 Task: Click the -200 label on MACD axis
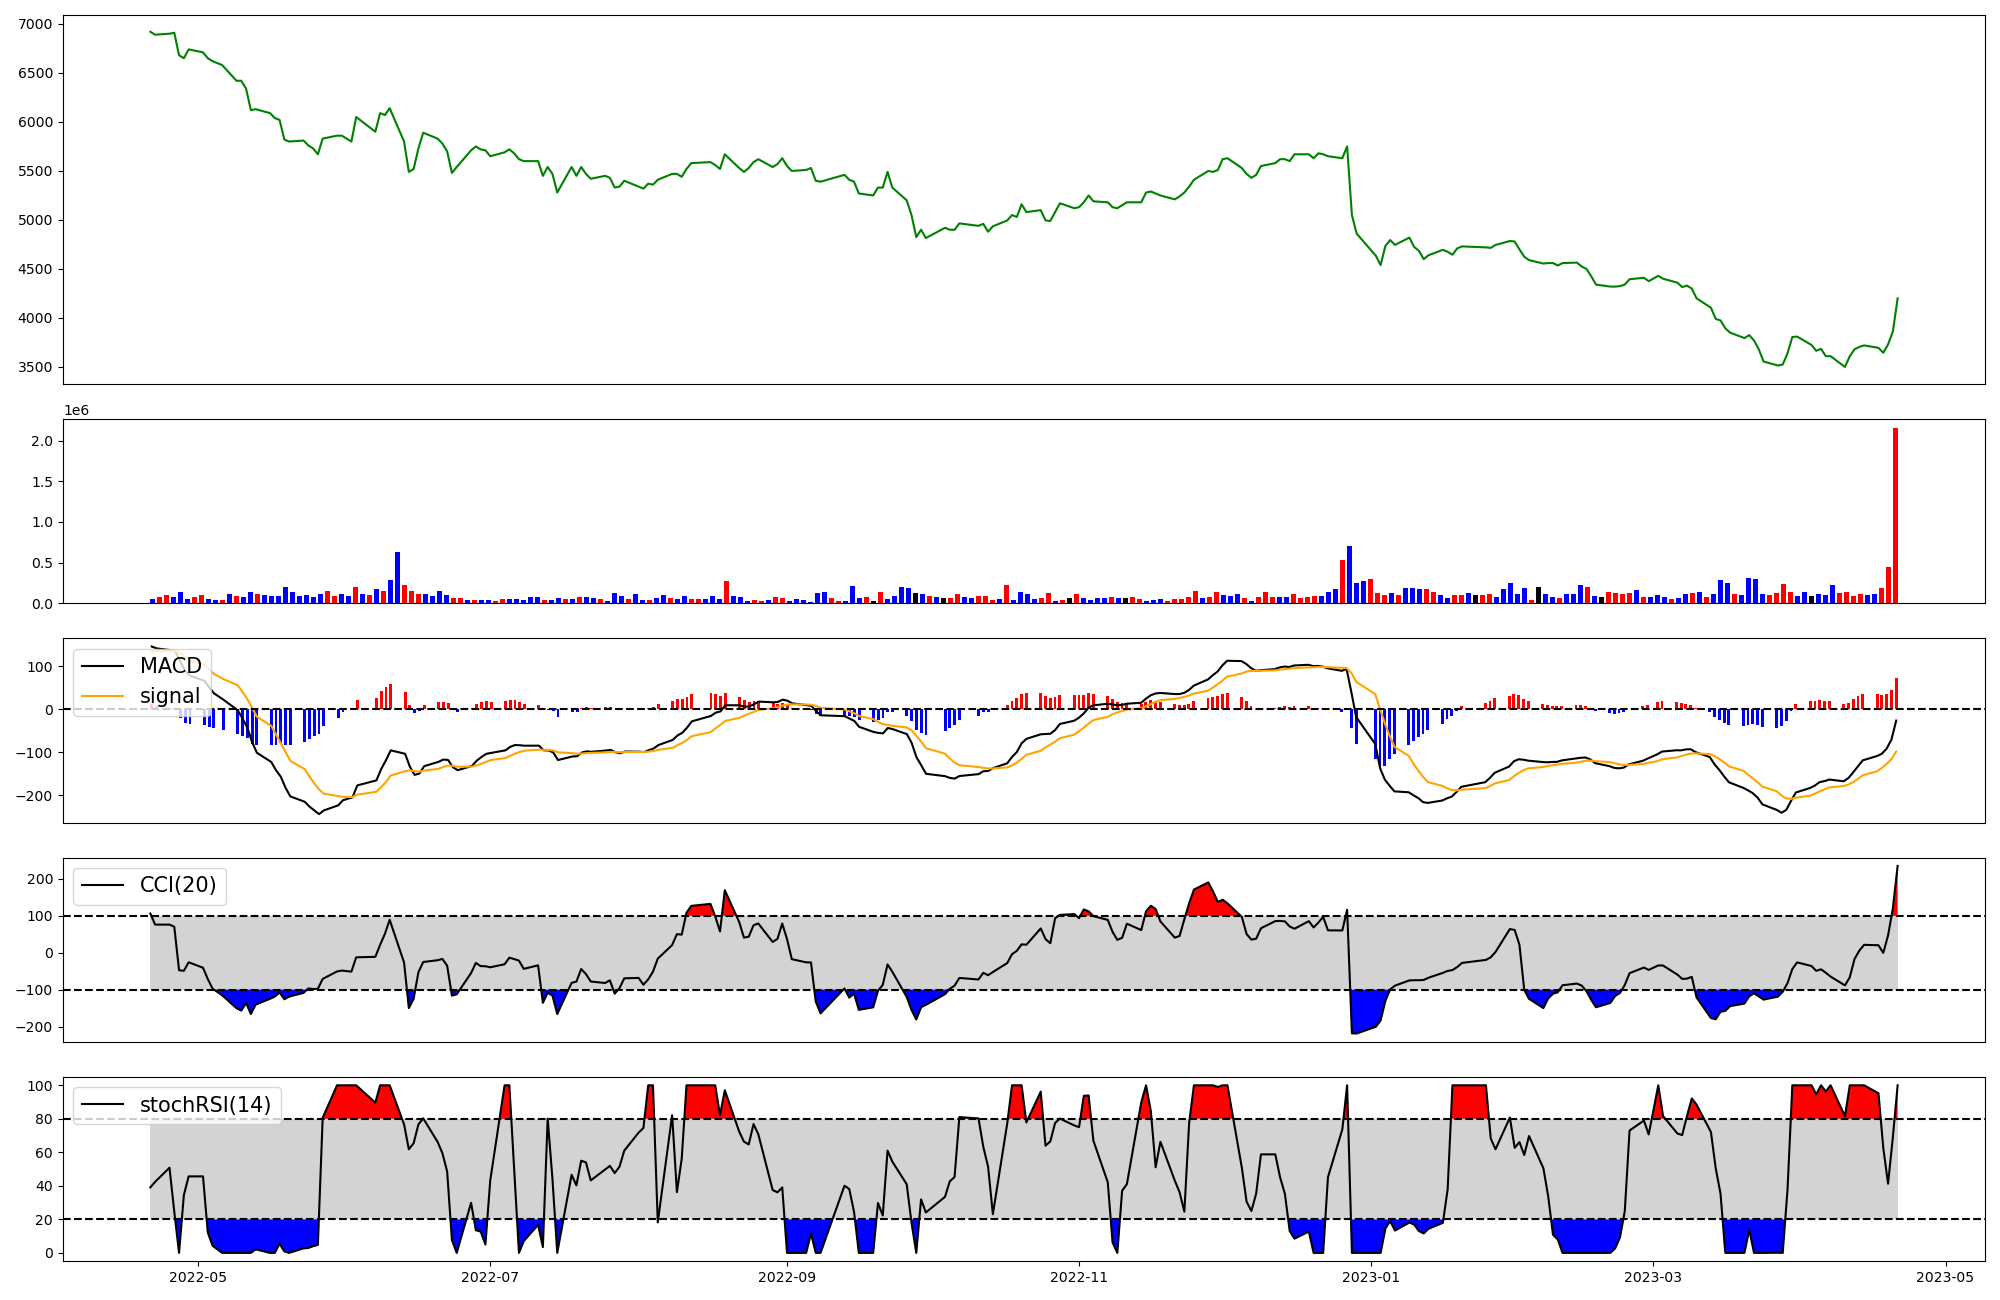(35, 796)
